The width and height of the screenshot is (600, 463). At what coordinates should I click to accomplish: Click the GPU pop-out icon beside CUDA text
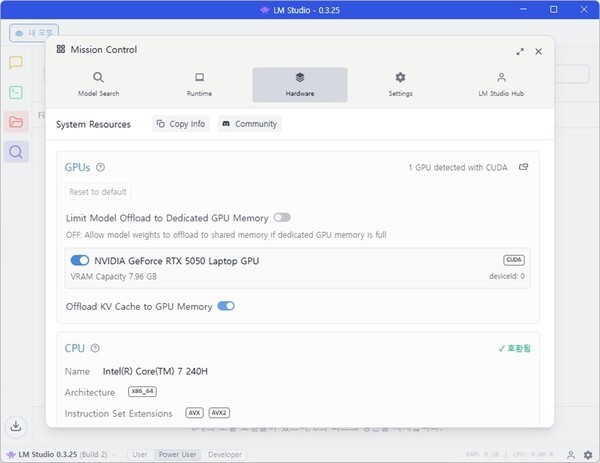tap(522, 167)
